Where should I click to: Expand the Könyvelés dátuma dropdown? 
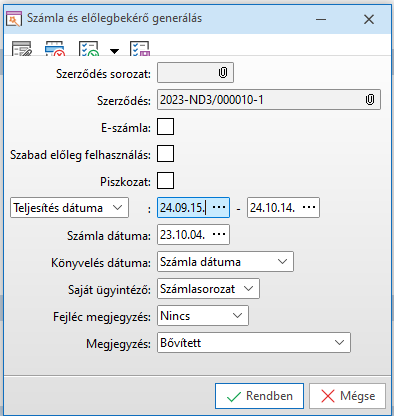tap(225, 262)
